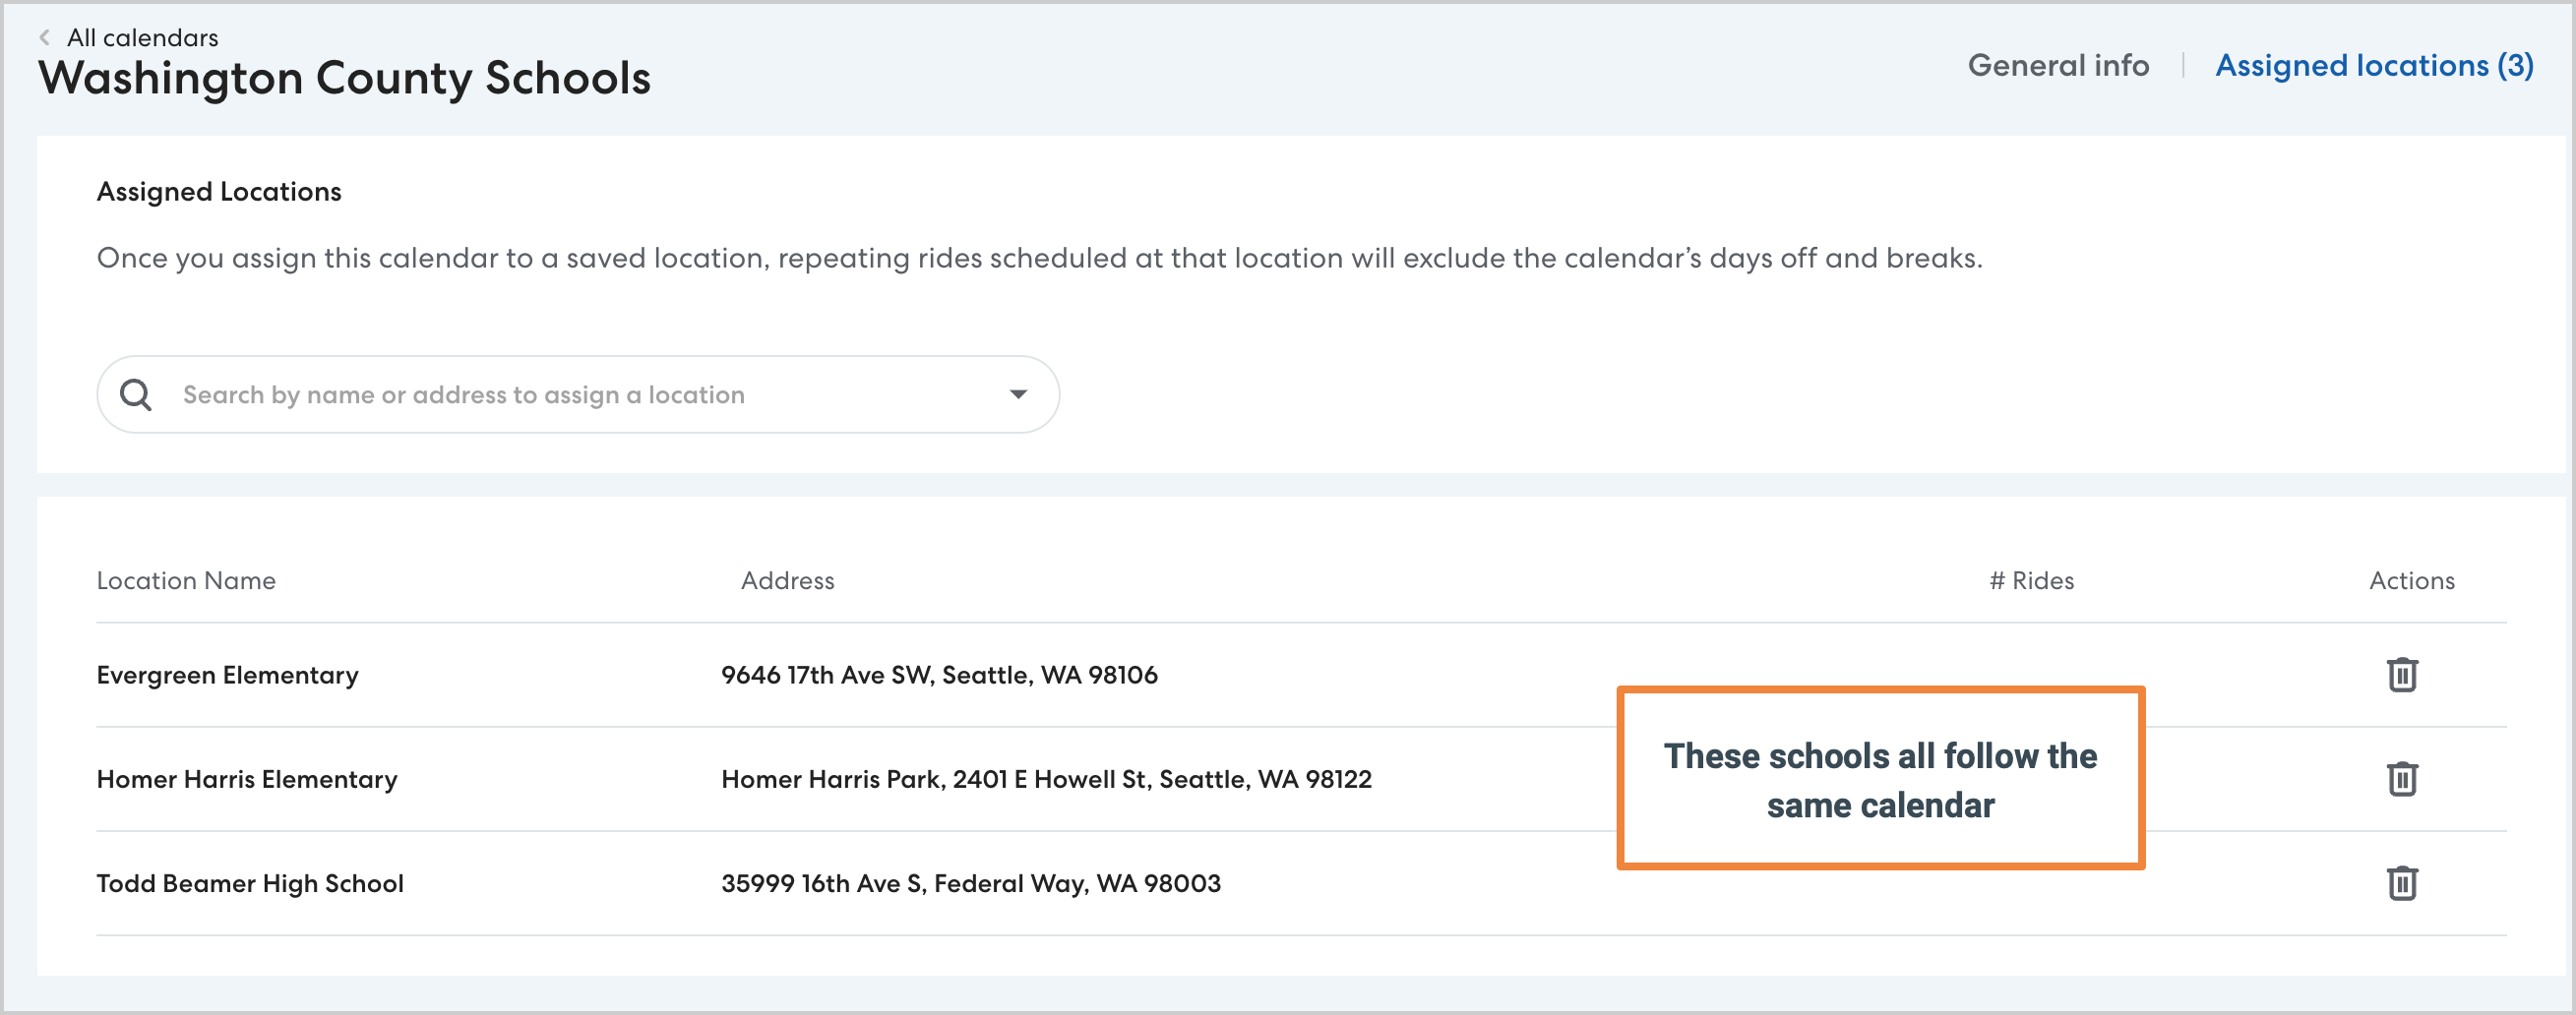The image size is (2576, 1015).
Task: Click the magnifying glass search icon
Action: (x=136, y=395)
